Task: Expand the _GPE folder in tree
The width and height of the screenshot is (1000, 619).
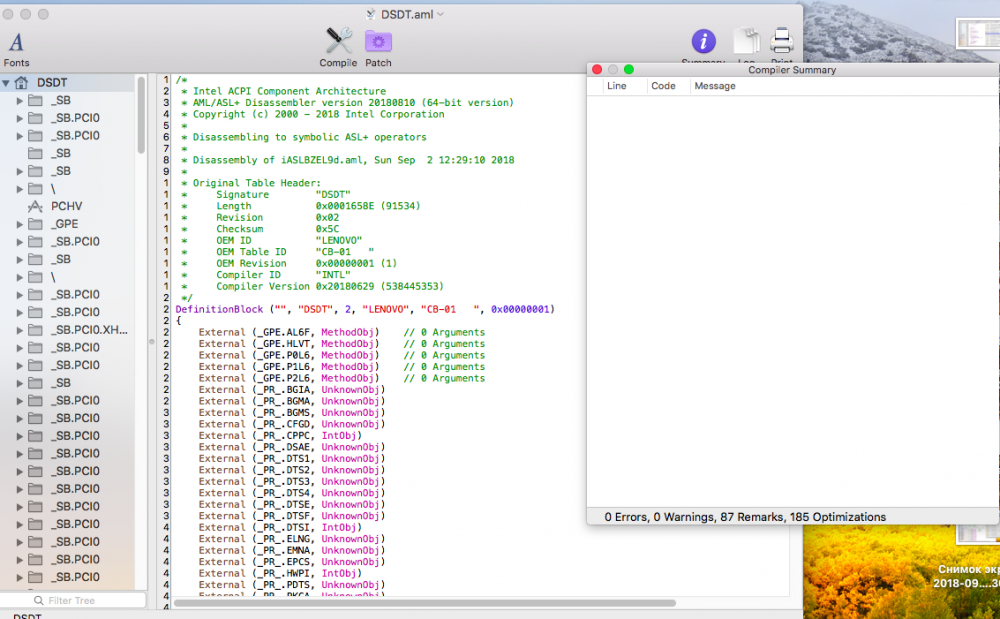Action: click(x=20, y=224)
